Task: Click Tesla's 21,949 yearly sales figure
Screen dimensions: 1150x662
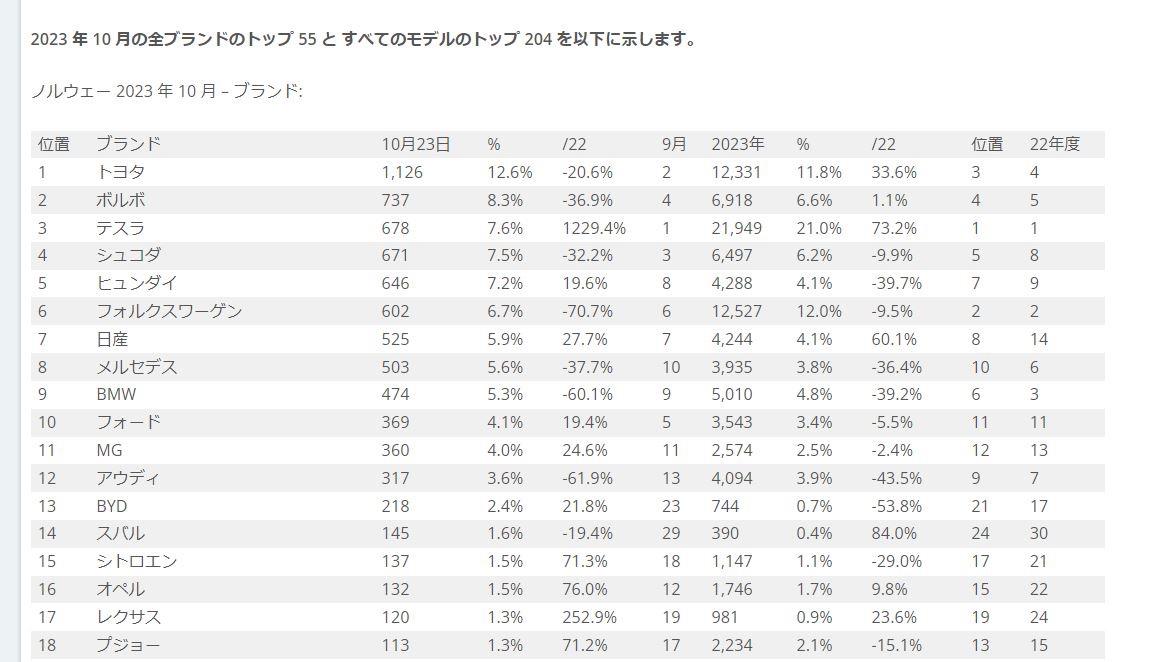Action: pos(736,228)
